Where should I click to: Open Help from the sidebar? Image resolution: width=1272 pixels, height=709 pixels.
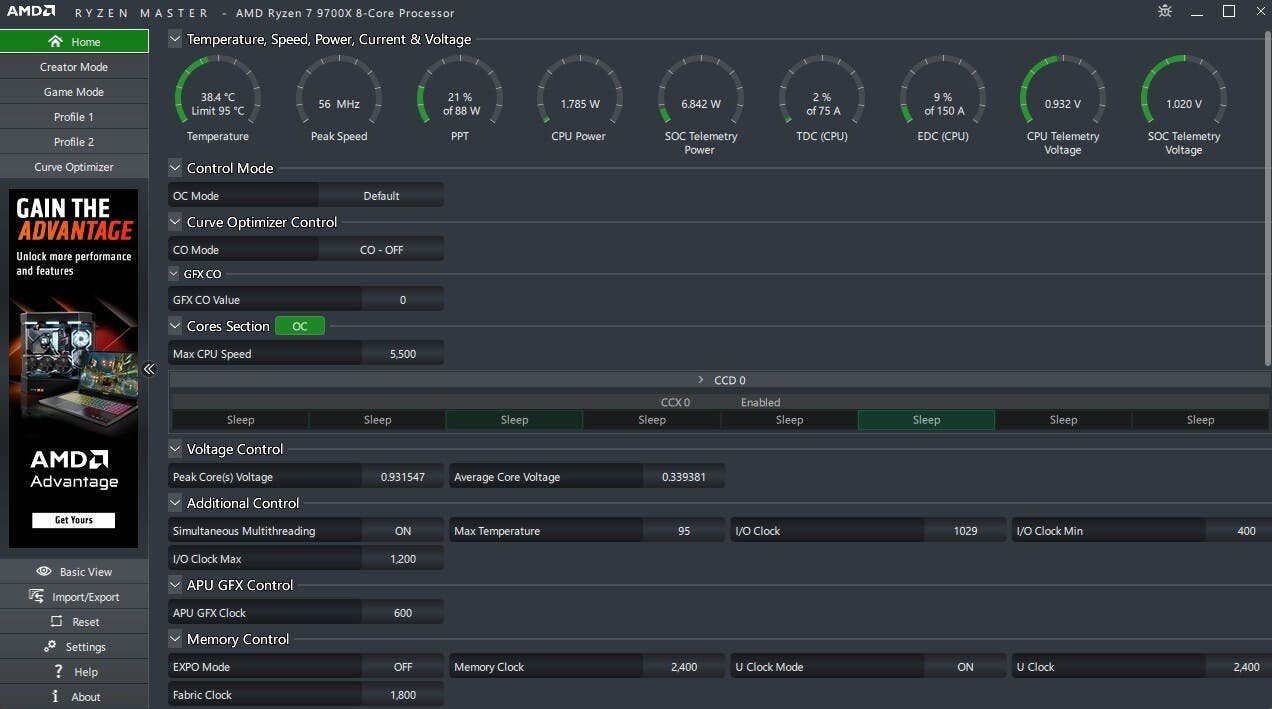tap(74, 672)
